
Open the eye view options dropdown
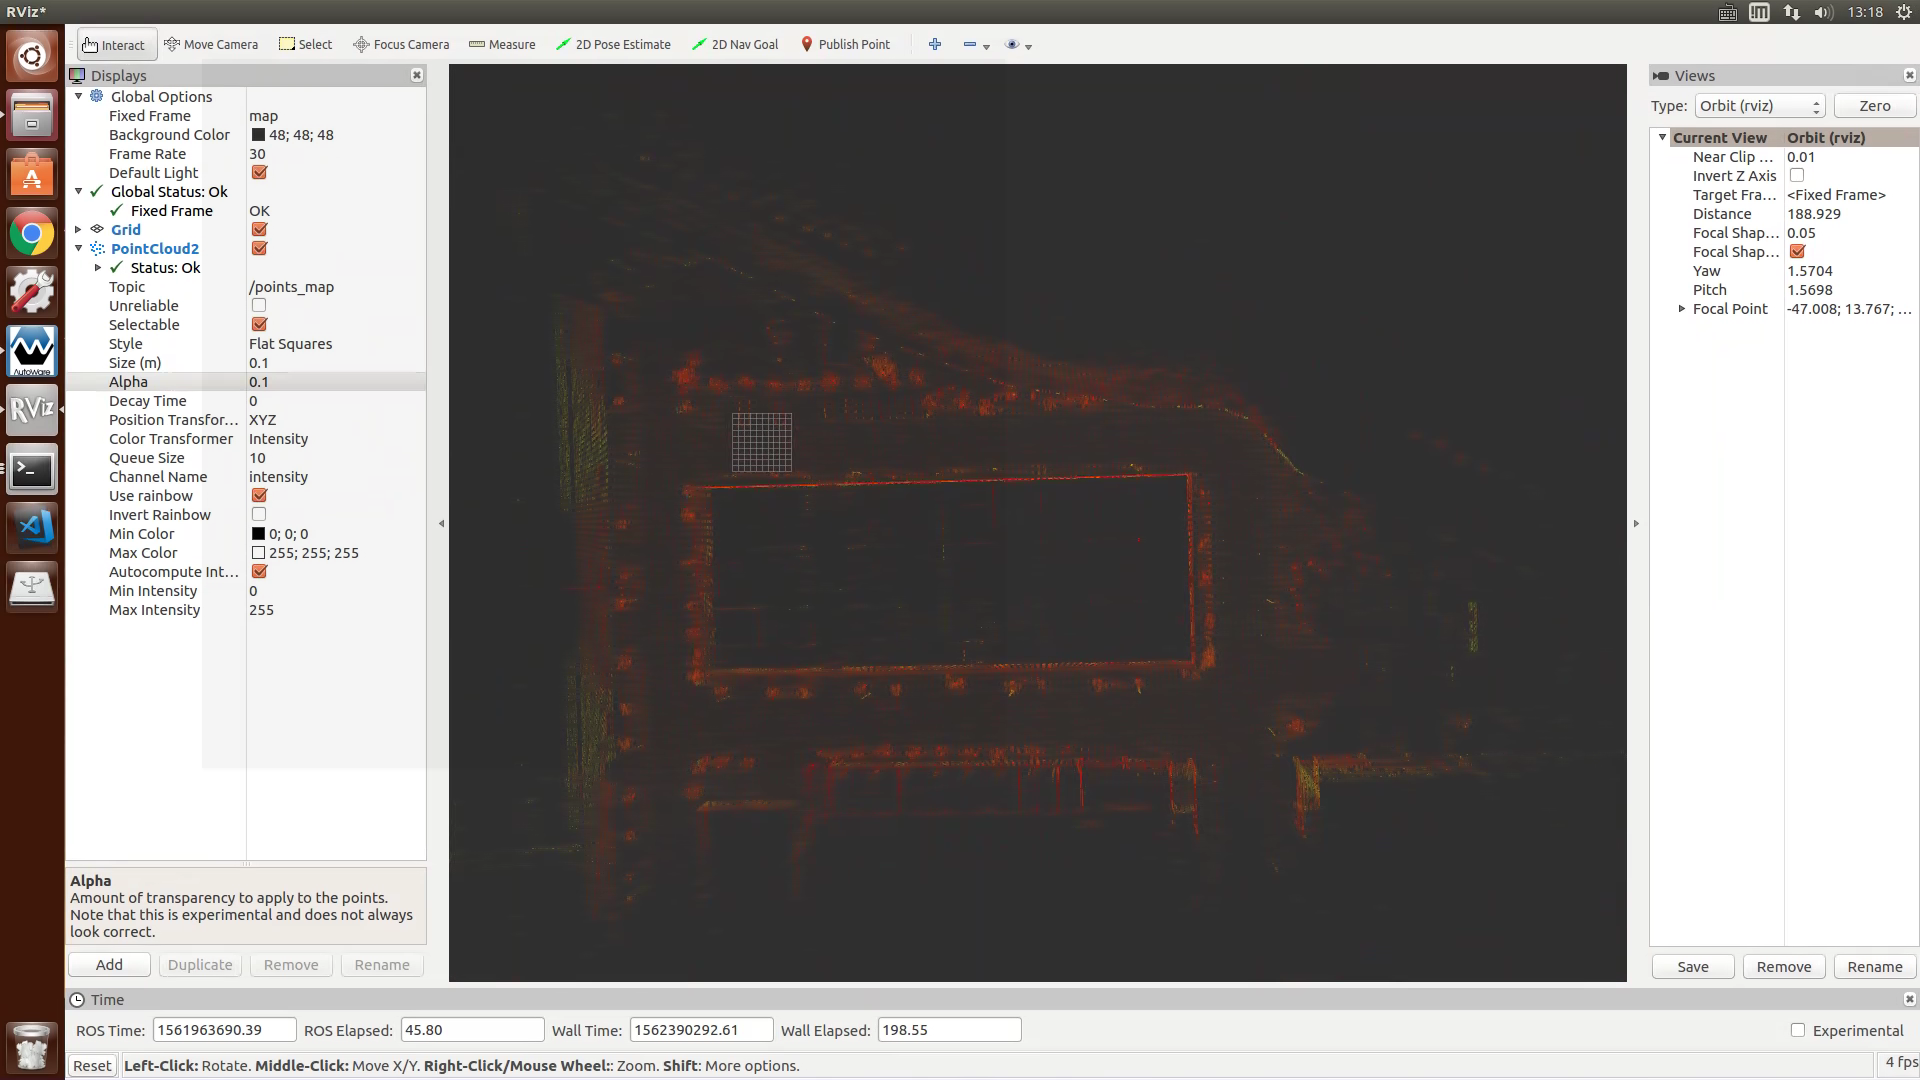(1018, 45)
